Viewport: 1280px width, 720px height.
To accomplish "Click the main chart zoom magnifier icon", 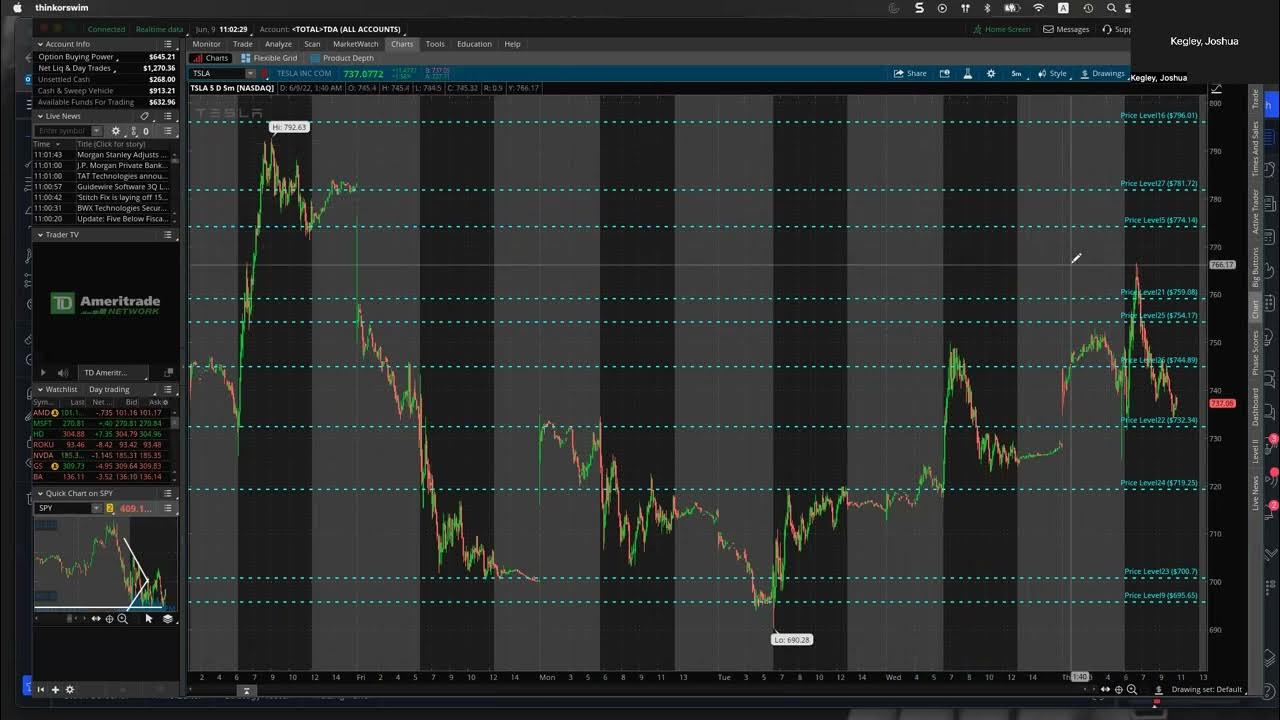I will (1132, 689).
